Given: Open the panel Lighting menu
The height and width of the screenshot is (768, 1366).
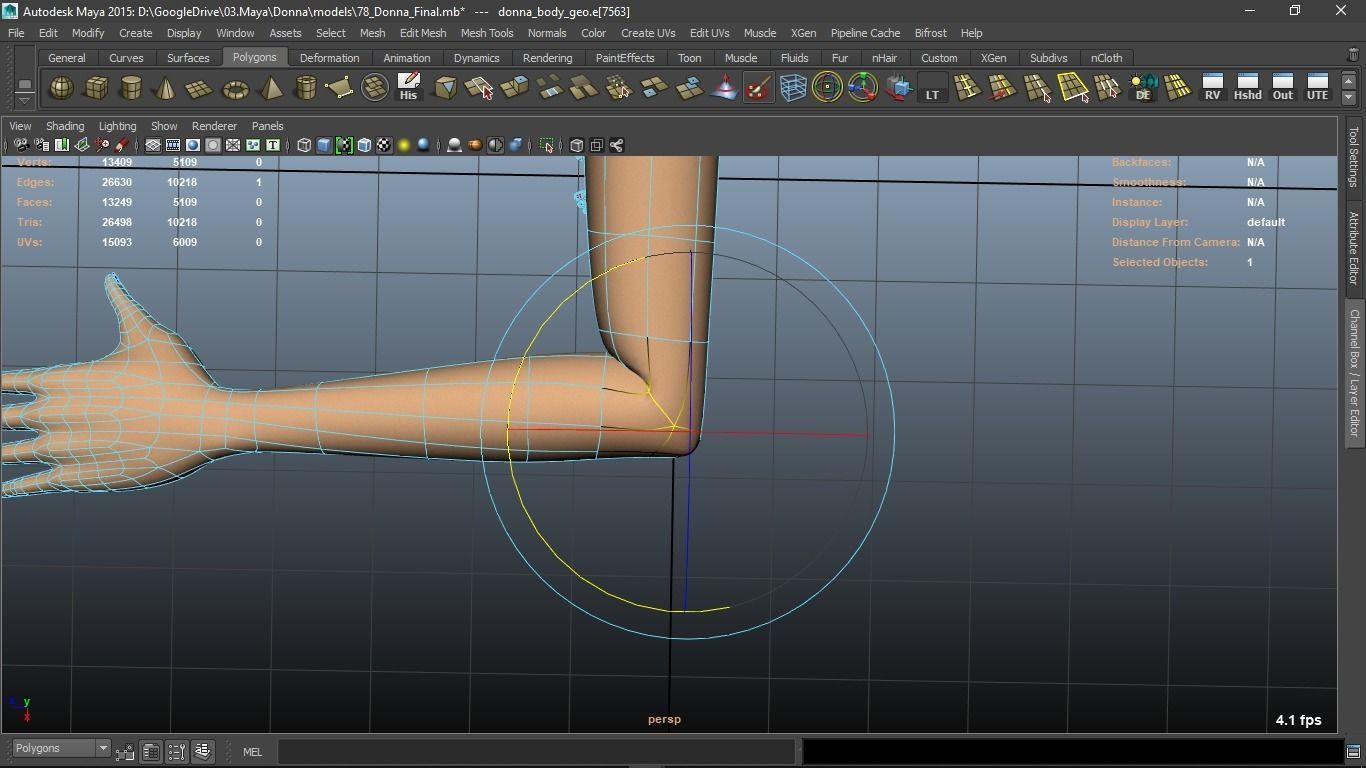Looking at the screenshot, I should [117, 126].
